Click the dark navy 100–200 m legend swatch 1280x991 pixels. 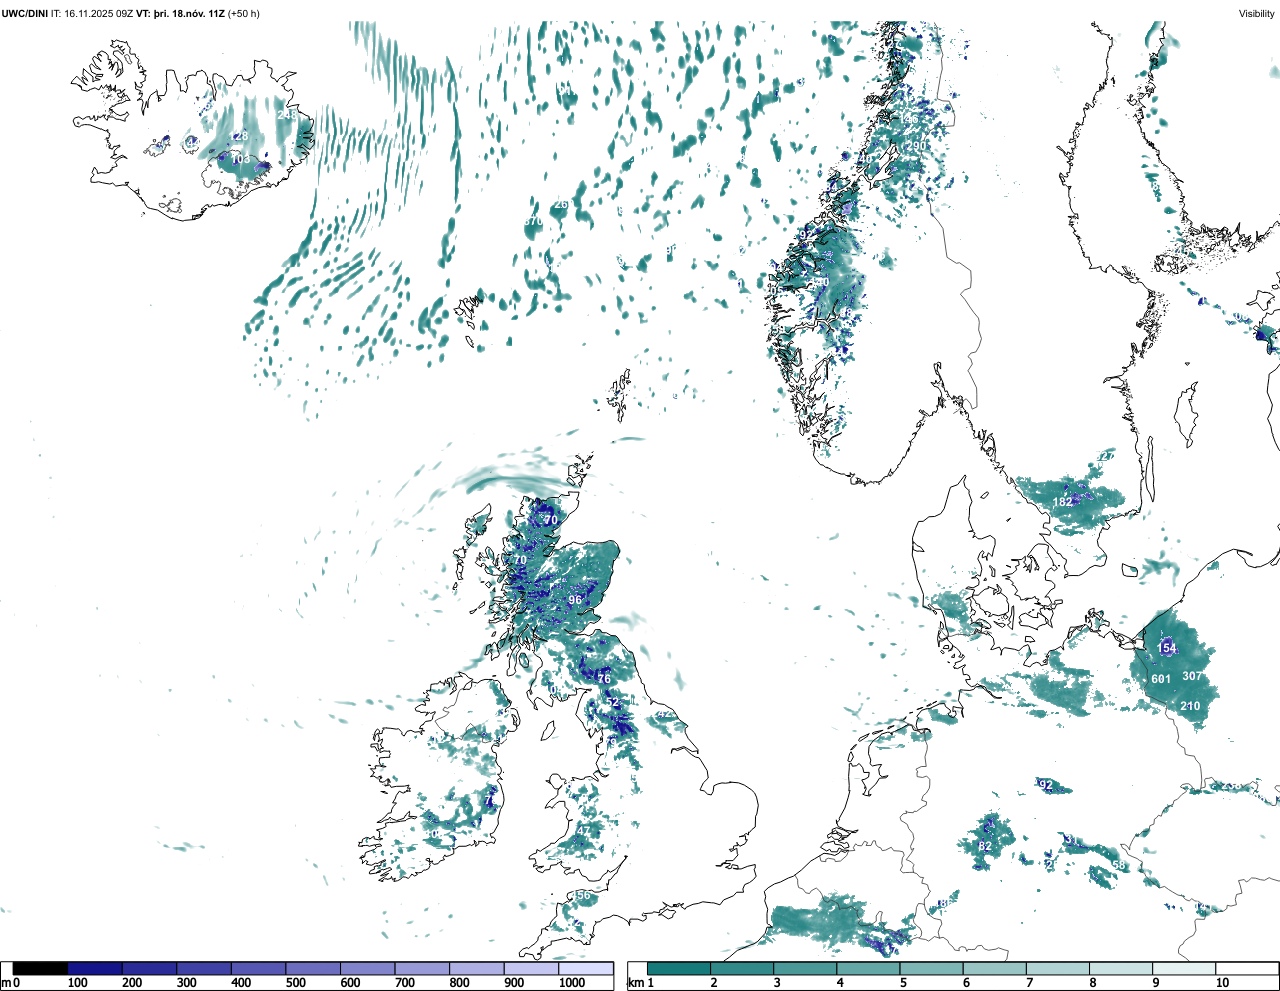(x=95, y=968)
